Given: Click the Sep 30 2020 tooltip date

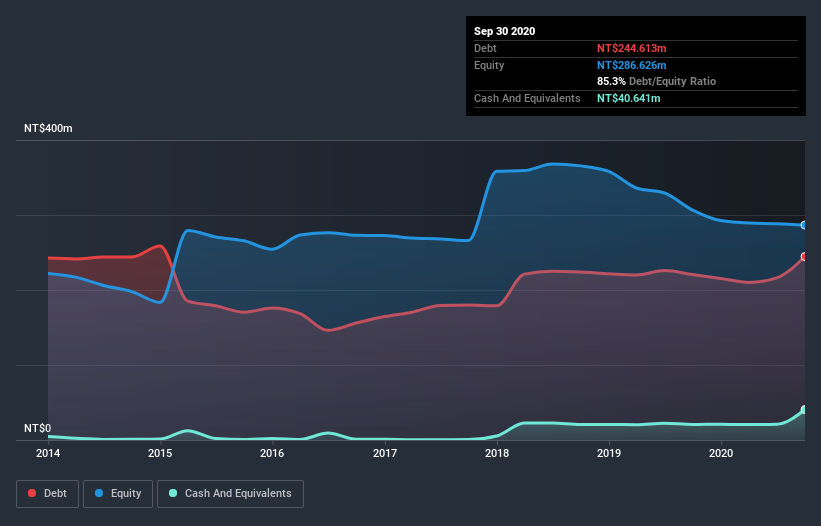Looking at the screenshot, I should [x=505, y=31].
